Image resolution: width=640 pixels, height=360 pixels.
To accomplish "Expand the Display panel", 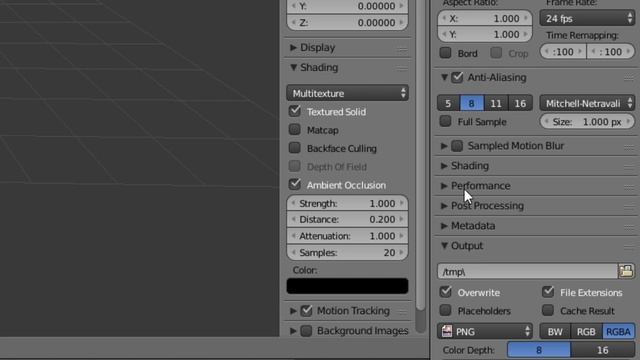I will 293,48.
